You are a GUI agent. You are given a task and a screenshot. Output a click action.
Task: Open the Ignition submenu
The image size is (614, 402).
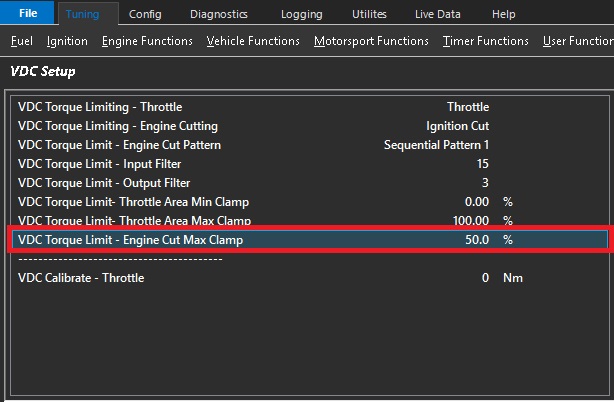(x=67, y=41)
